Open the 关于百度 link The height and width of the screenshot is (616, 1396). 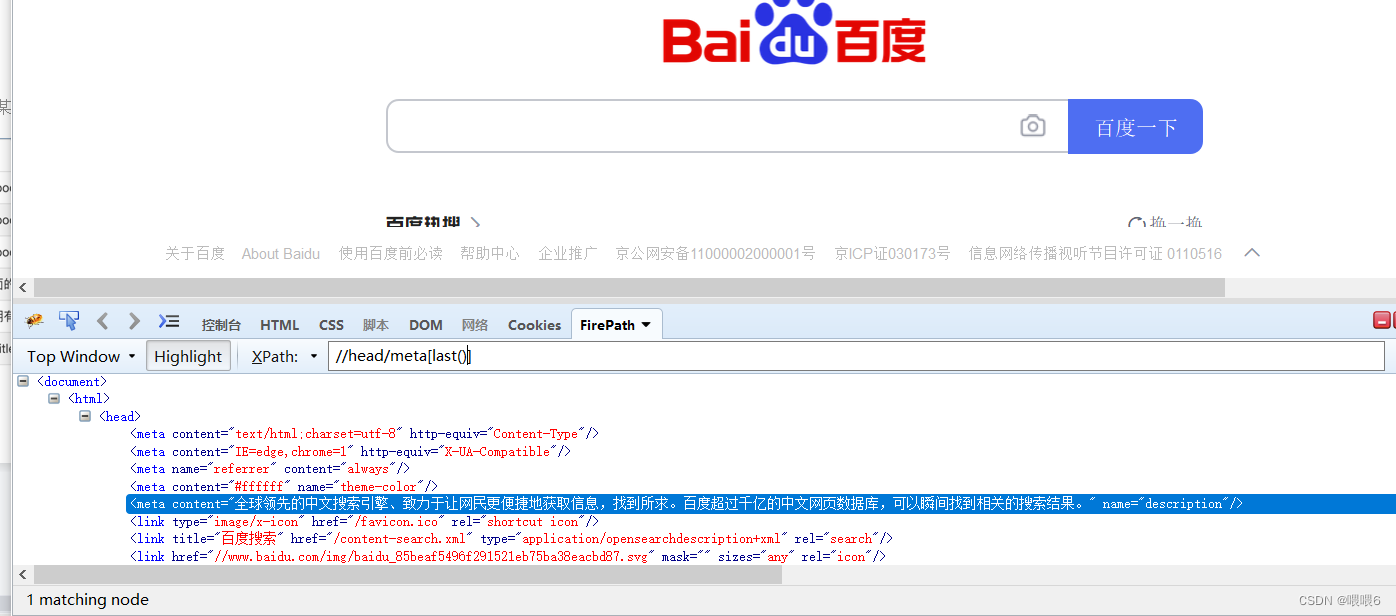[195, 254]
